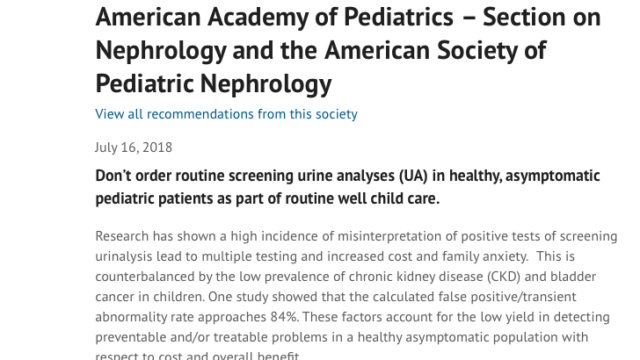Click the '(UA)' abbreviation in the bold recommendation

413,176
